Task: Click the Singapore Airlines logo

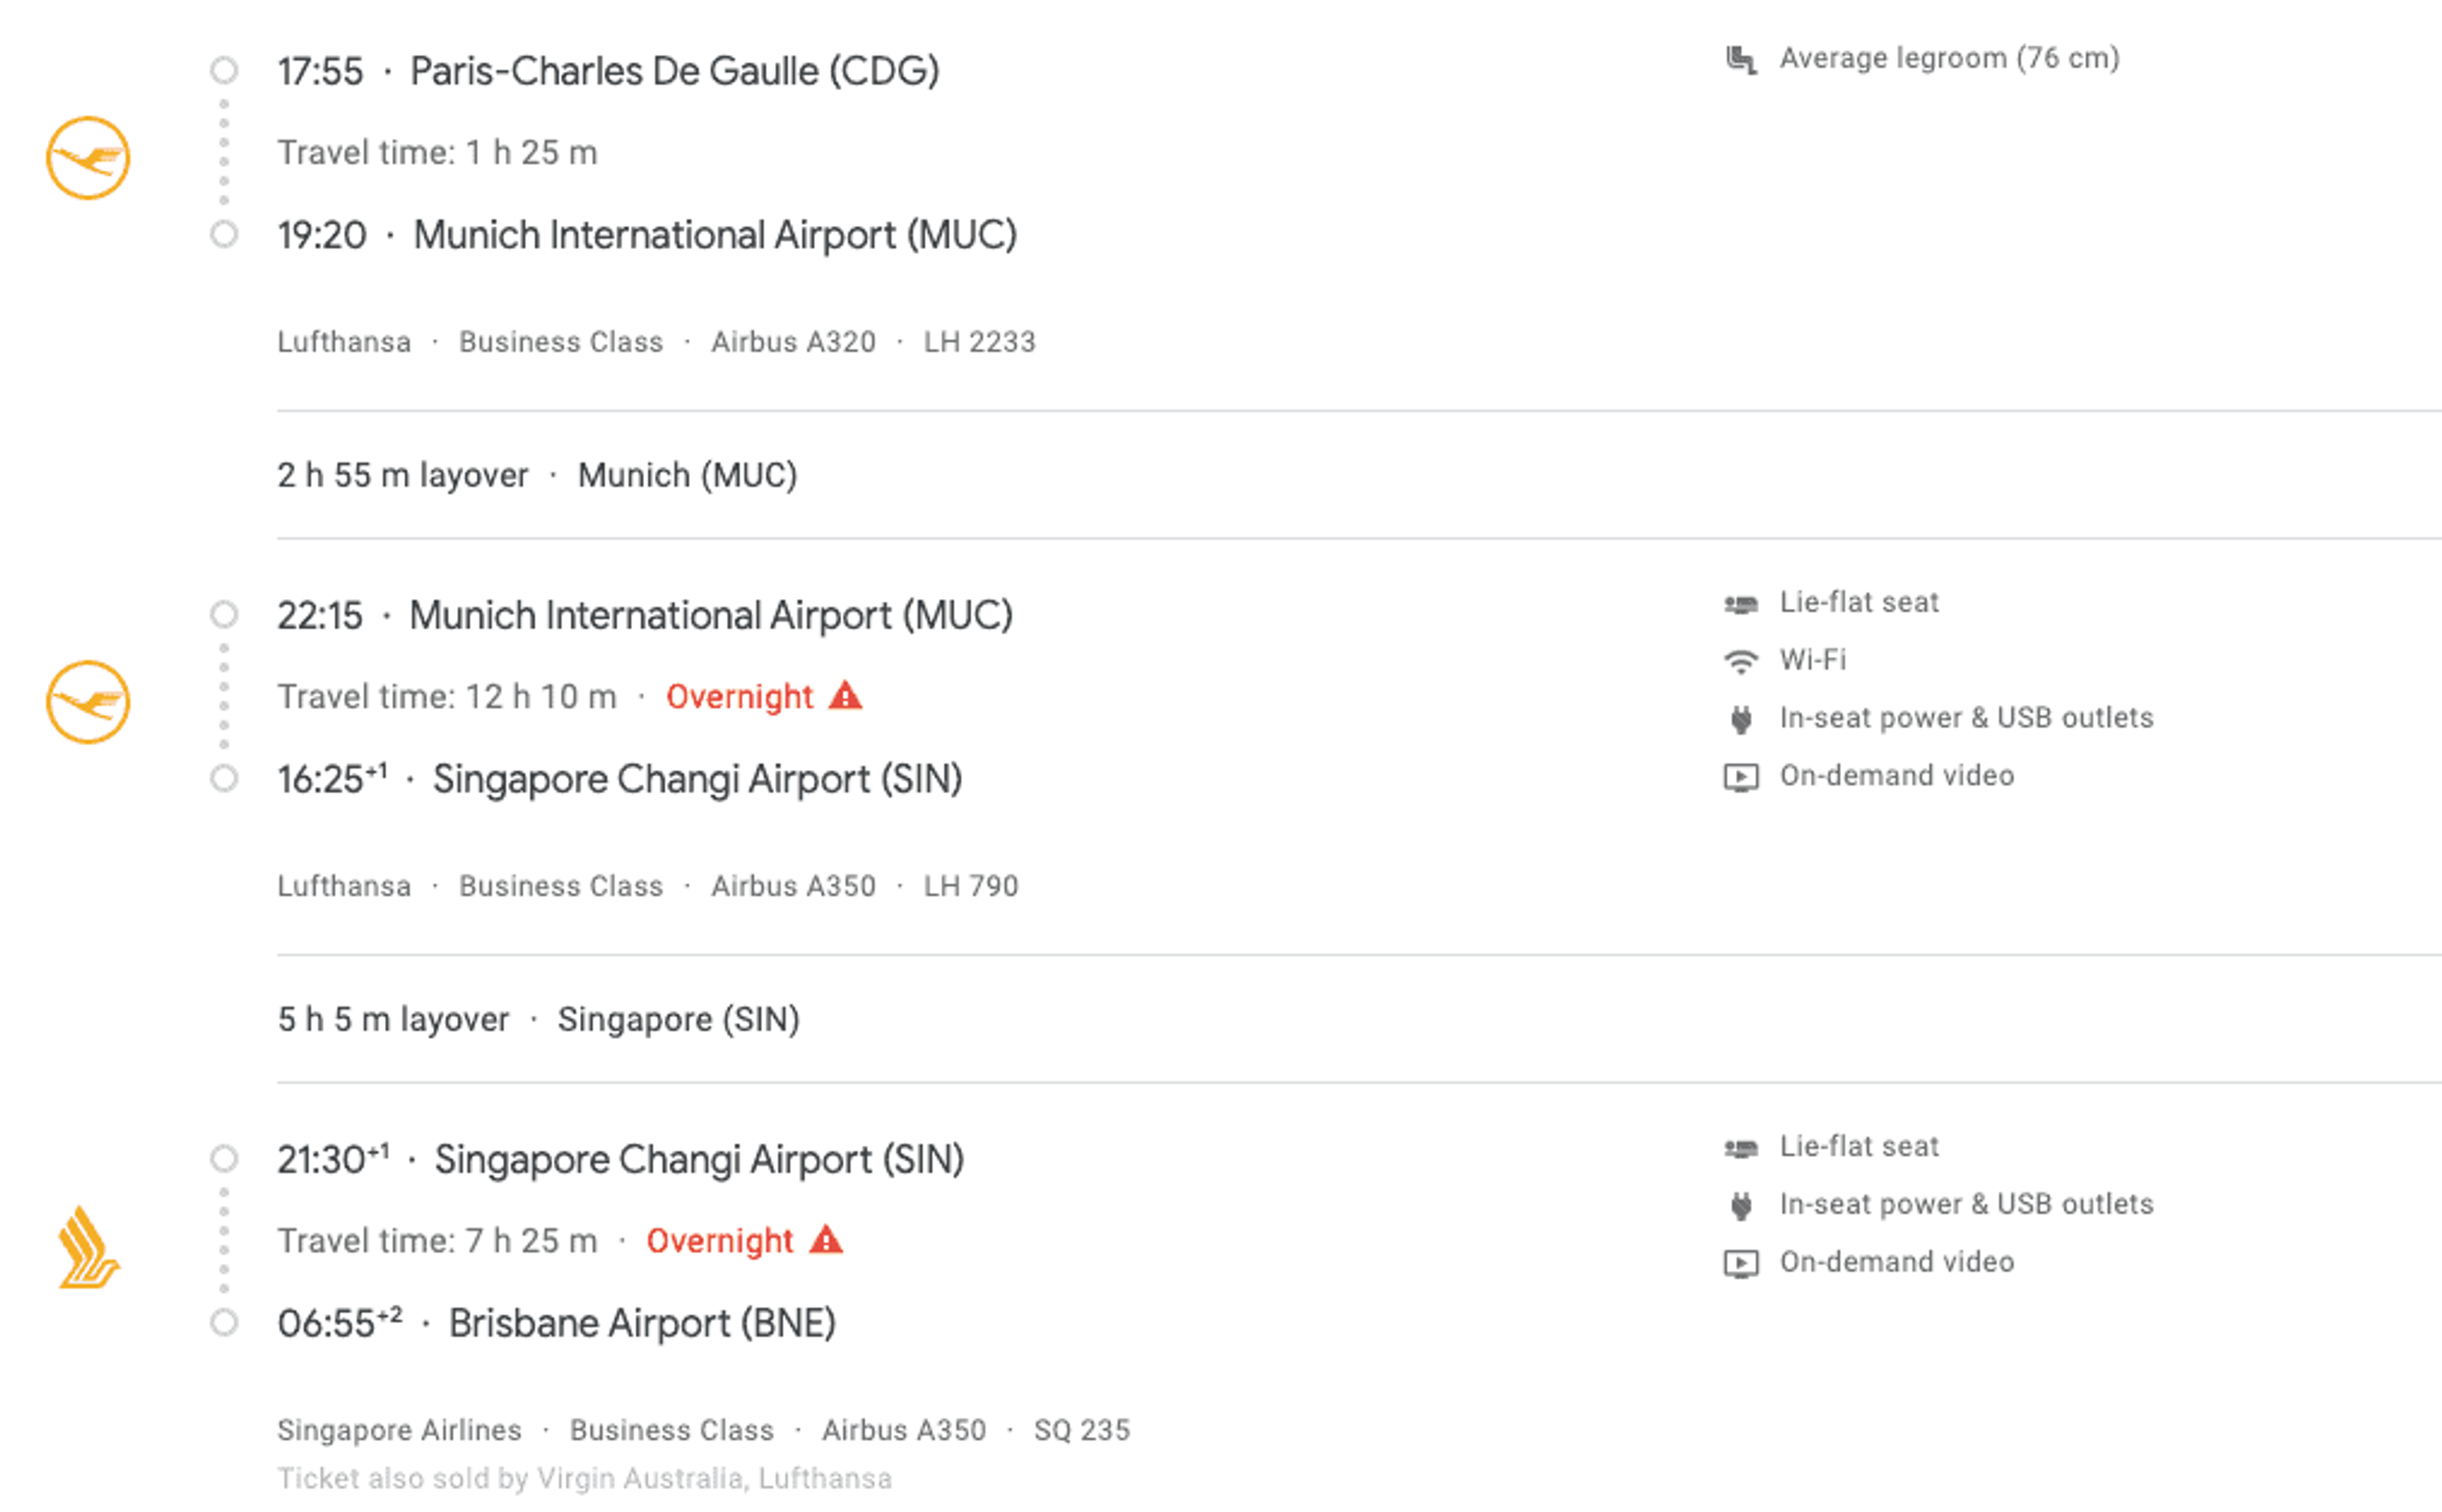Action: (x=88, y=1247)
